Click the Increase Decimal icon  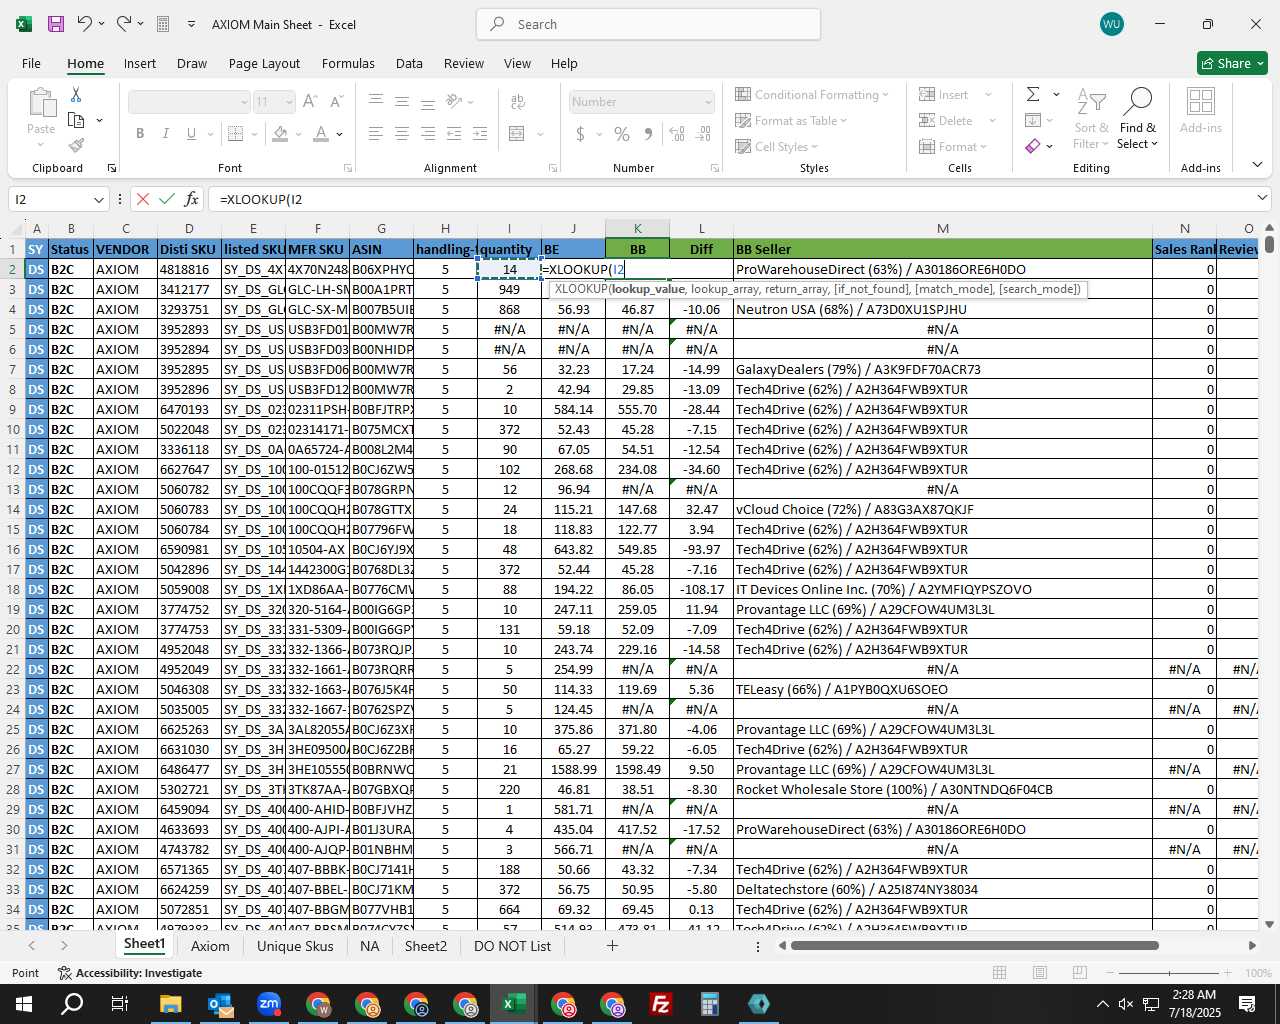[x=677, y=133]
